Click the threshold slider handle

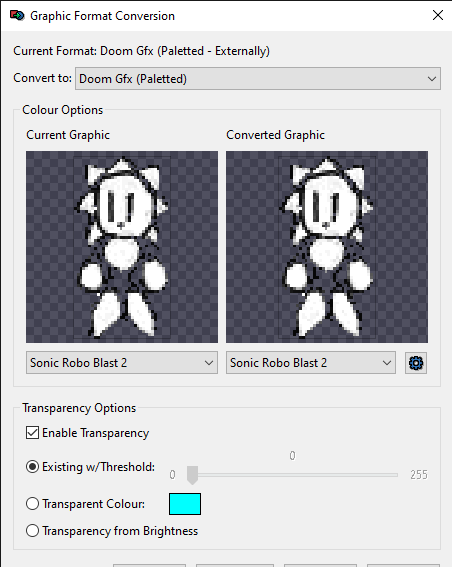[192, 475]
